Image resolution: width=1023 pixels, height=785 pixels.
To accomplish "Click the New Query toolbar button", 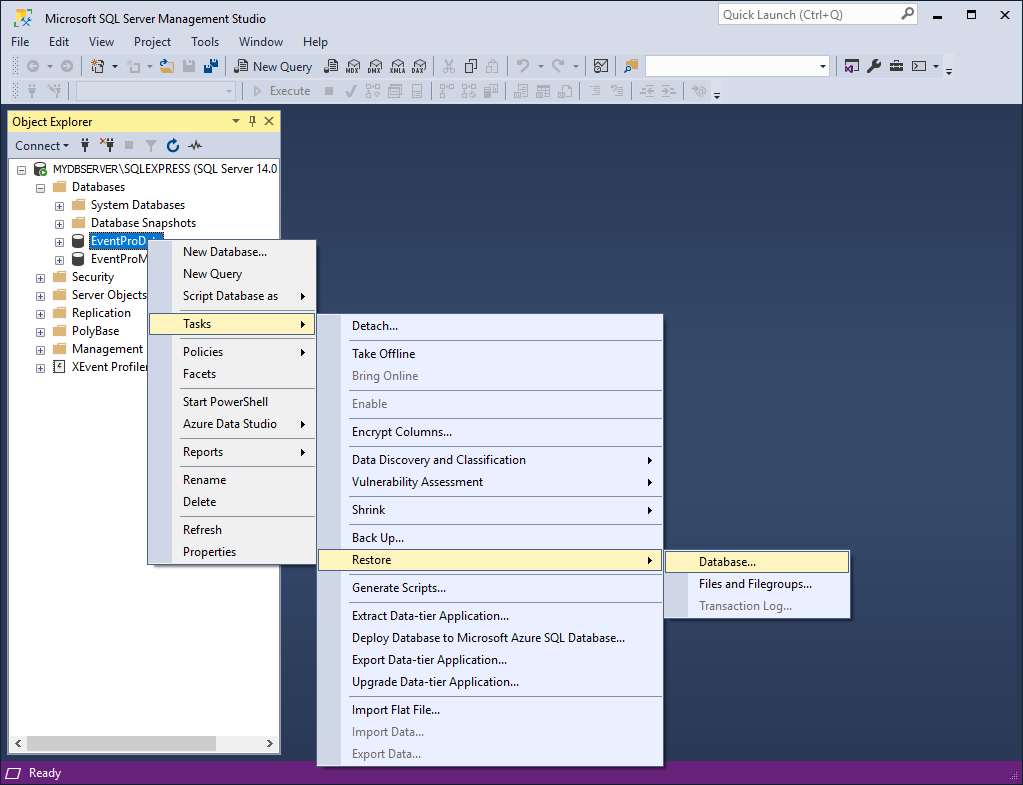I will (273, 67).
